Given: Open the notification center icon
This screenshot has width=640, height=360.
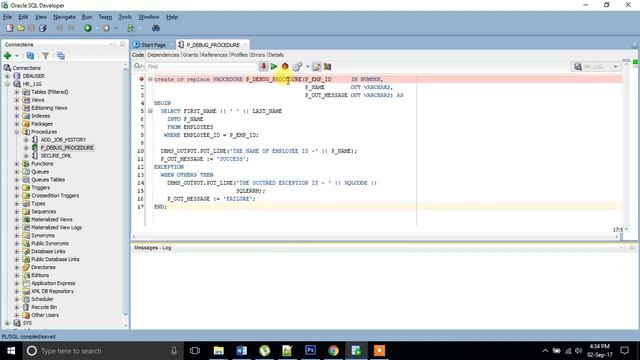Looking at the screenshot, I should [x=624, y=351].
